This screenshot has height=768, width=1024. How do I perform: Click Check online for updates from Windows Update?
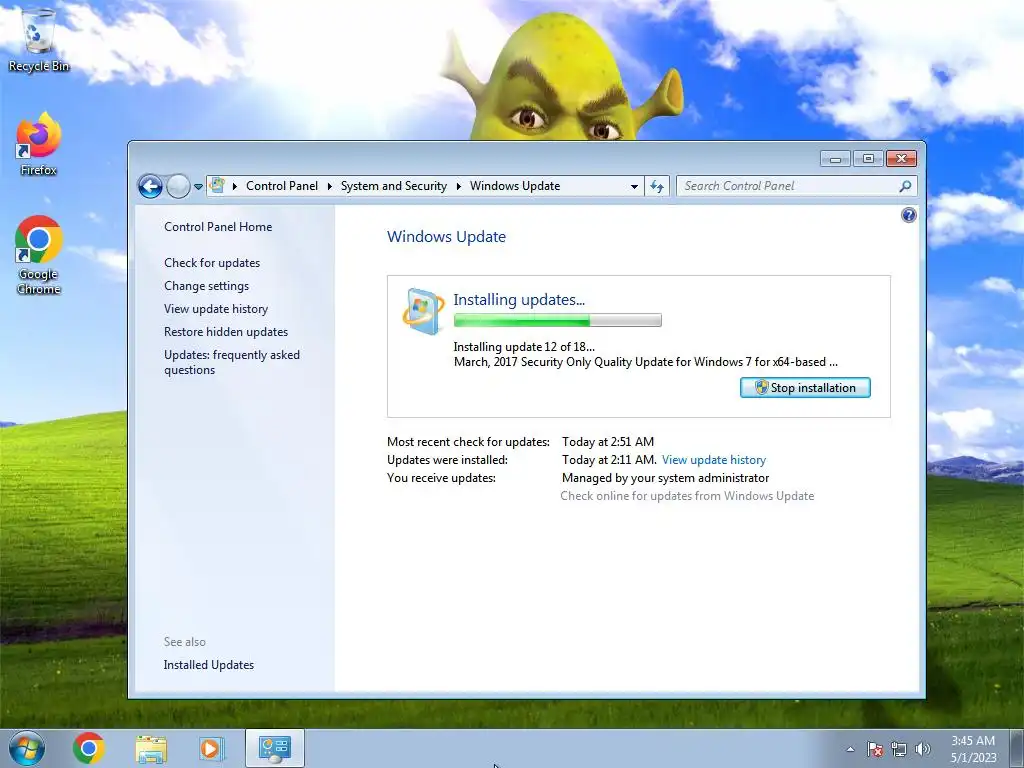pyautogui.click(x=687, y=496)
